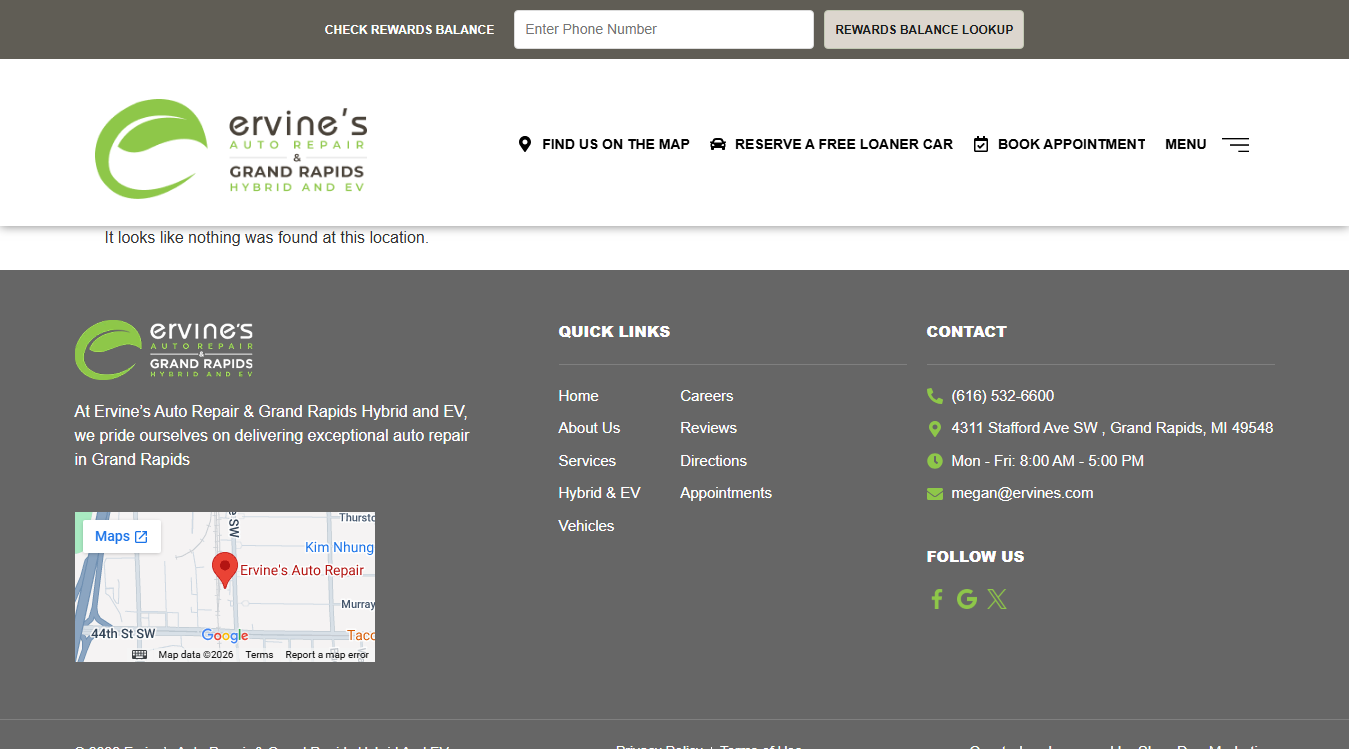Click Rewards Balance Lookup button
The height and width of the screenshot is (749, 1349).
pos(924,29)
